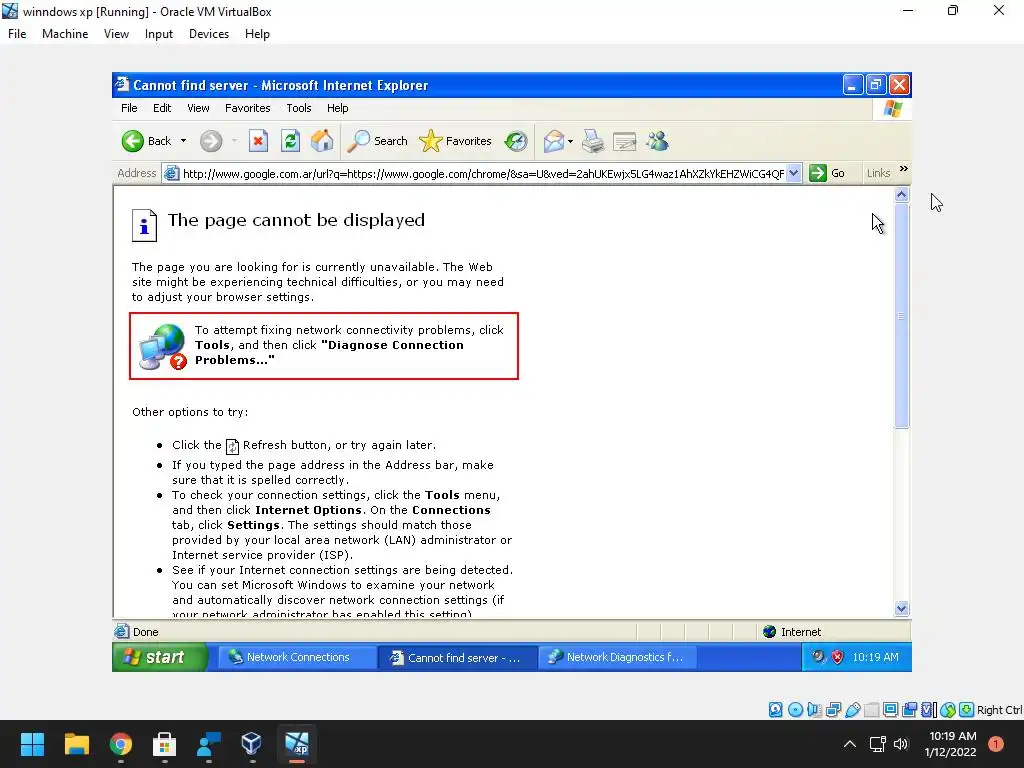Open the IE Help menu

pos(338,108)
